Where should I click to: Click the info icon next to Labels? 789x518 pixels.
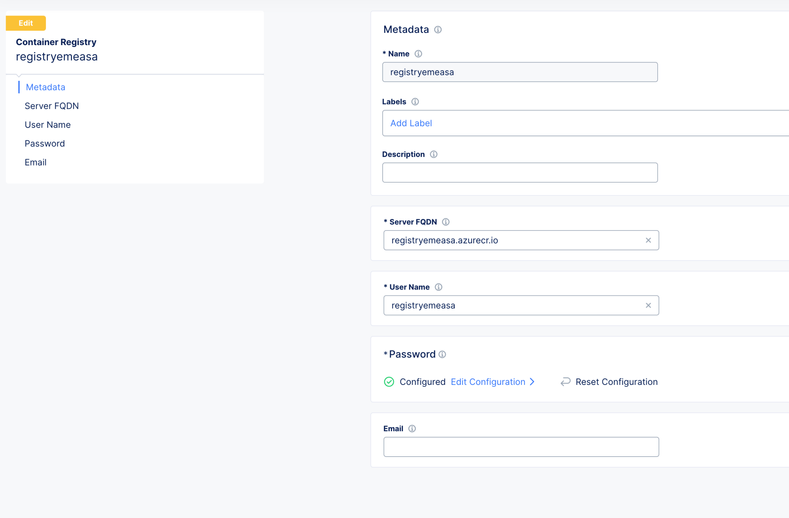415,102
